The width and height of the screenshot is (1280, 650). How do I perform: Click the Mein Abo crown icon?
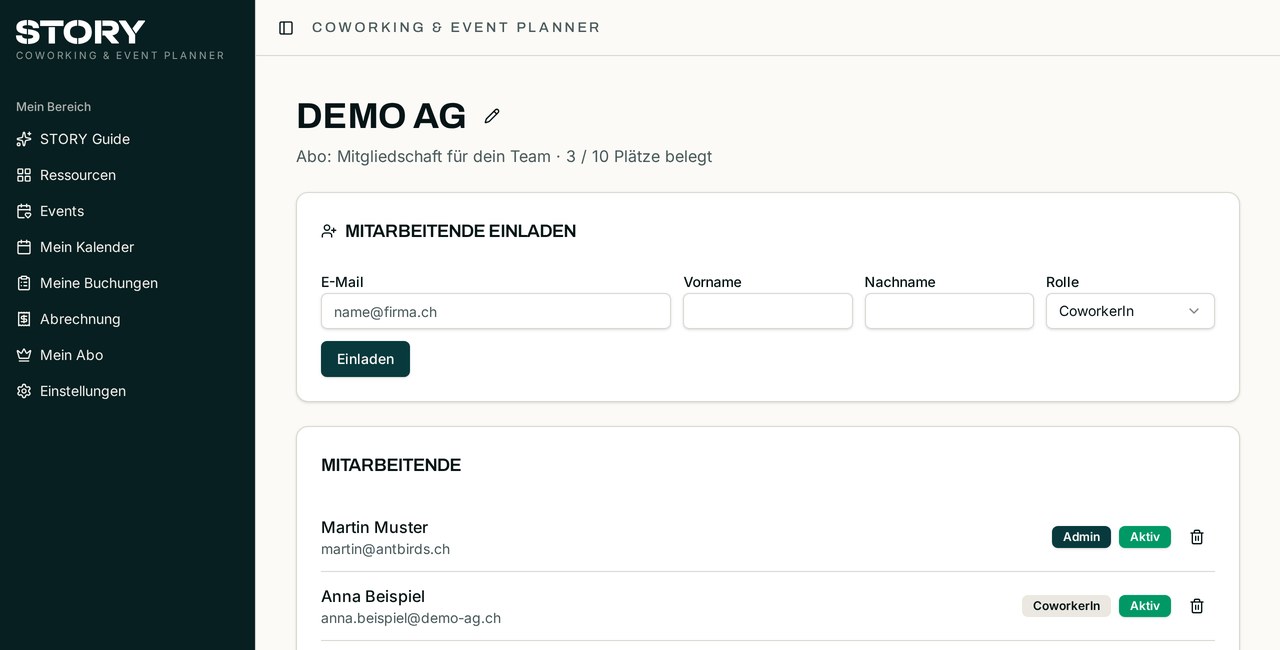(x=24, y=355)
